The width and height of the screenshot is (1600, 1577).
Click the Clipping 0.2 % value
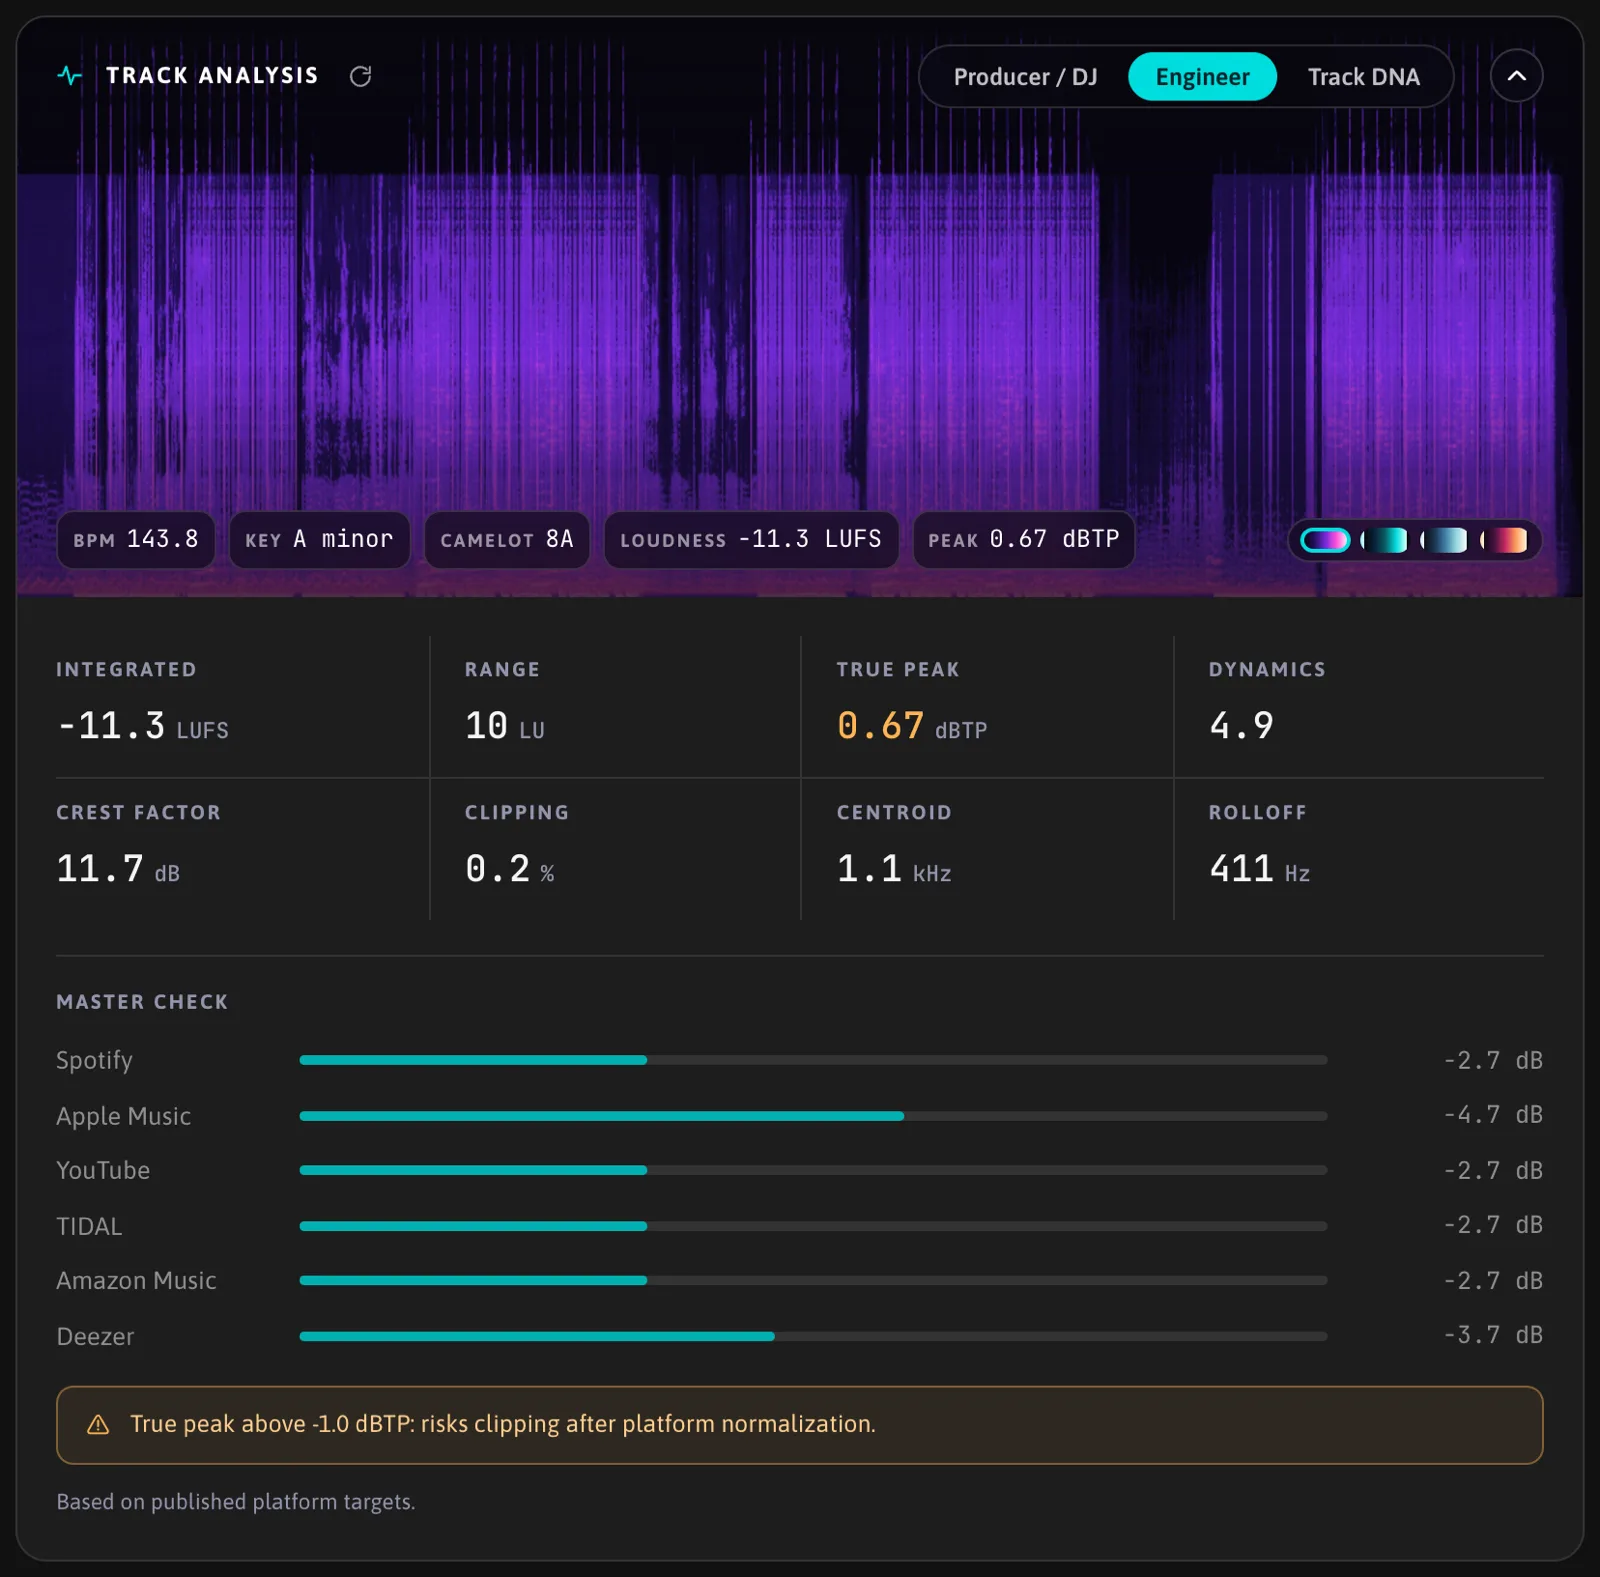point(509,869)
